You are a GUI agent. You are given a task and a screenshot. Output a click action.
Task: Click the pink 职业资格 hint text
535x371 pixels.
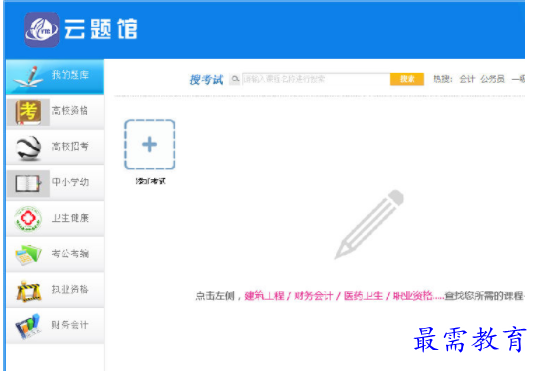(413, 296)
